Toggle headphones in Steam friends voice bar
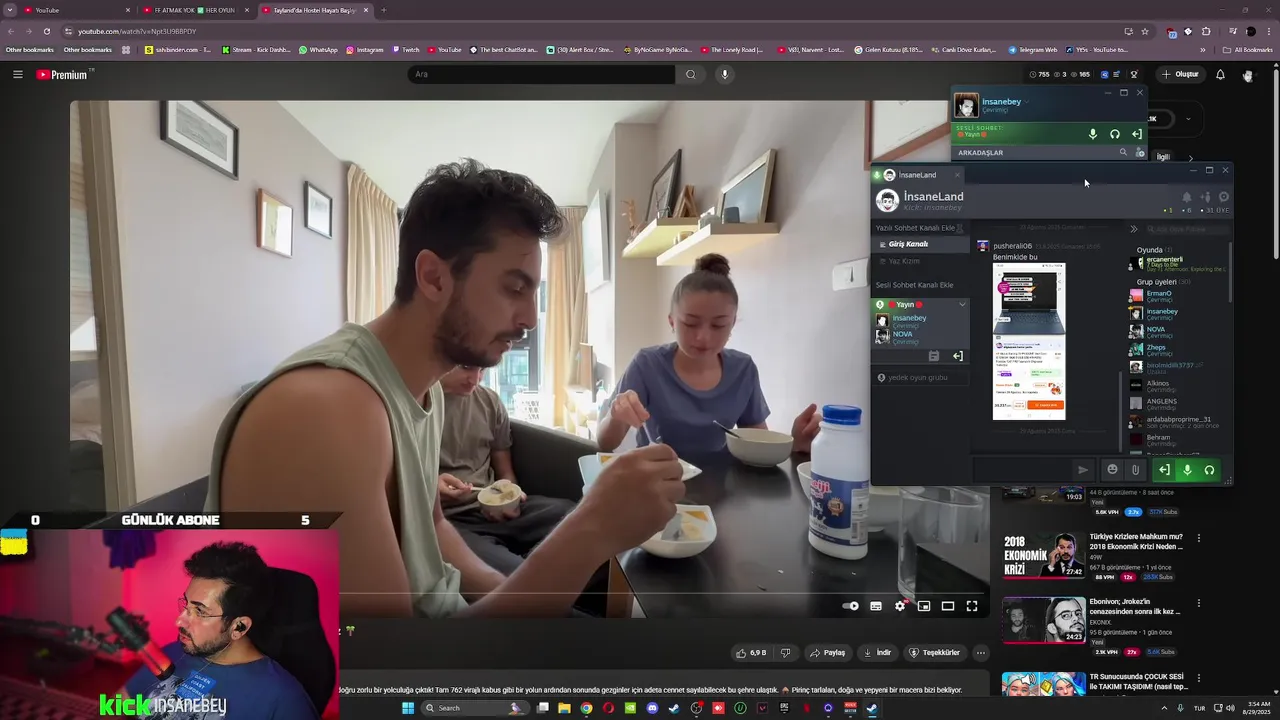1280x720 pixels. 1115,134
